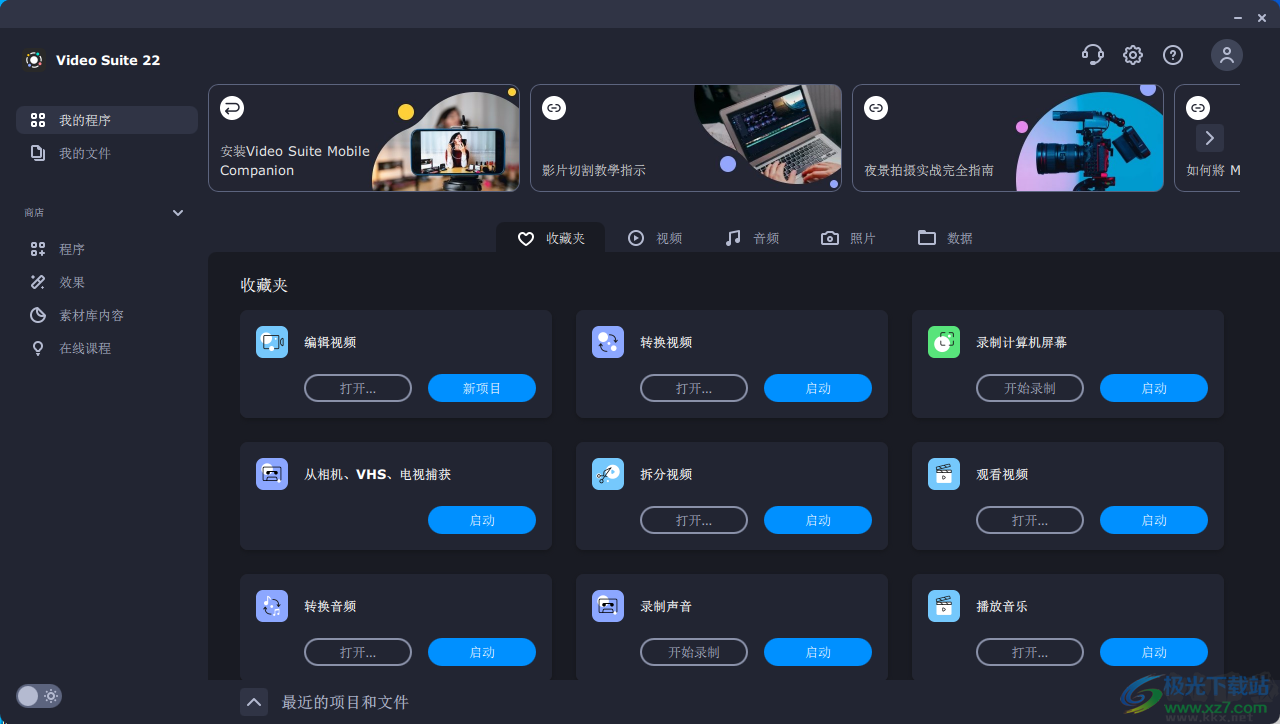This screenshot has height=724, width=1280.
Task: Switch to the 照片 tab
Action: click(x=848, y=238)
